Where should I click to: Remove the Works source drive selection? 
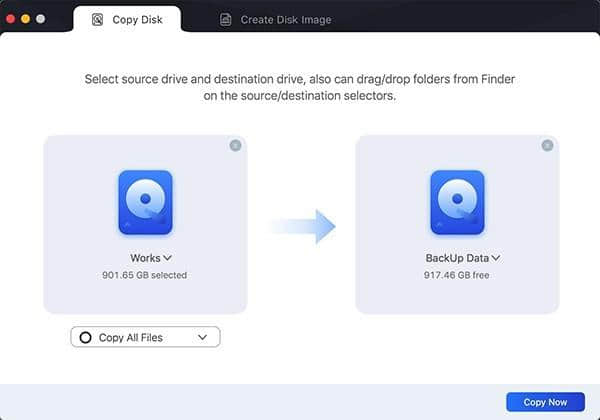[x=235, y=145]
